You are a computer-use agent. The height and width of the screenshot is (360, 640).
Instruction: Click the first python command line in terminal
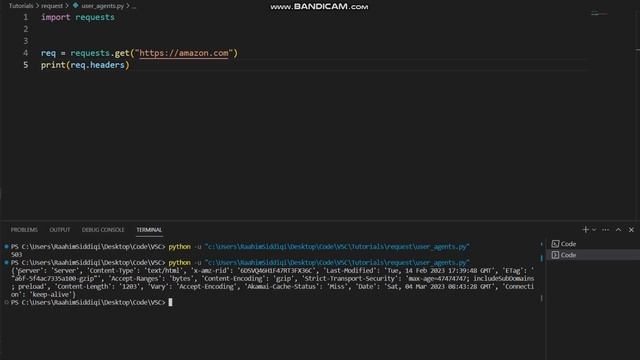pyautogui.click(x=240, y=247)
